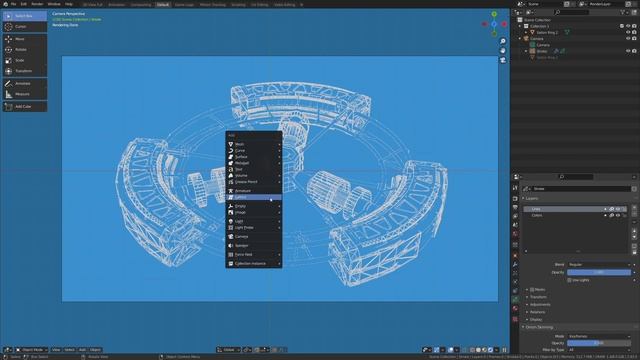Image resolution: width=640 pixels, height=360 pixels.
Task: Pick the Add Cube tool
Action: point(25,107)
